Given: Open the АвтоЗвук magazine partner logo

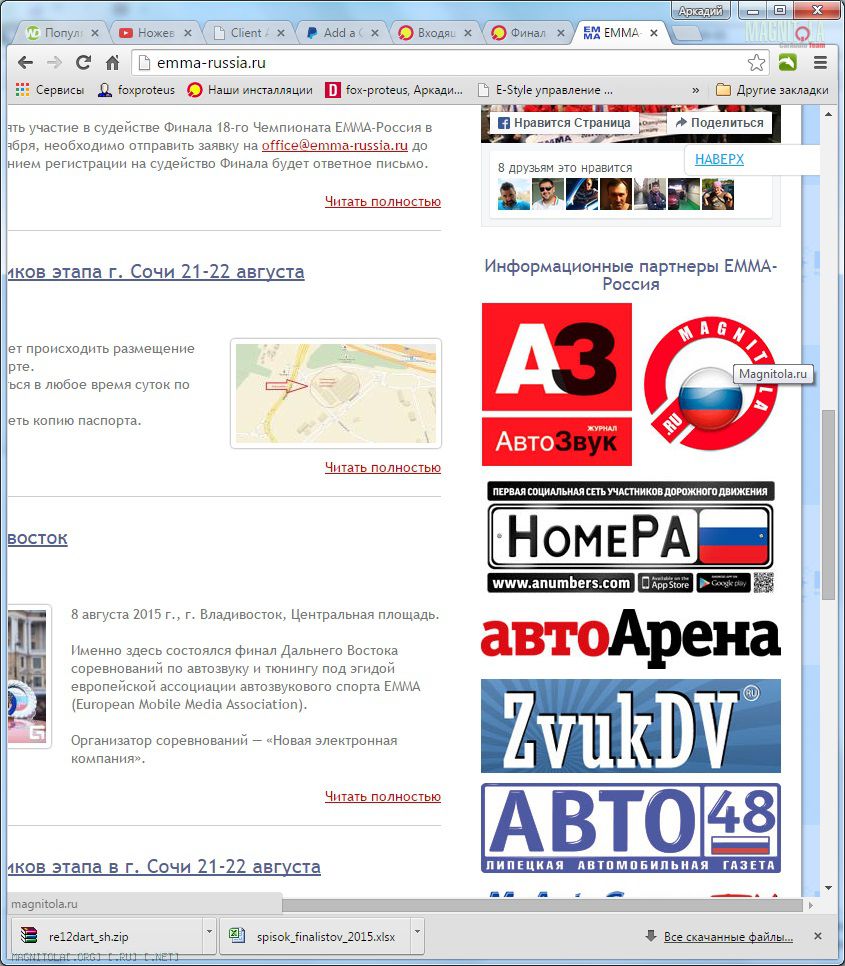Looking at the screenshot, I should [x=557, y=384].
